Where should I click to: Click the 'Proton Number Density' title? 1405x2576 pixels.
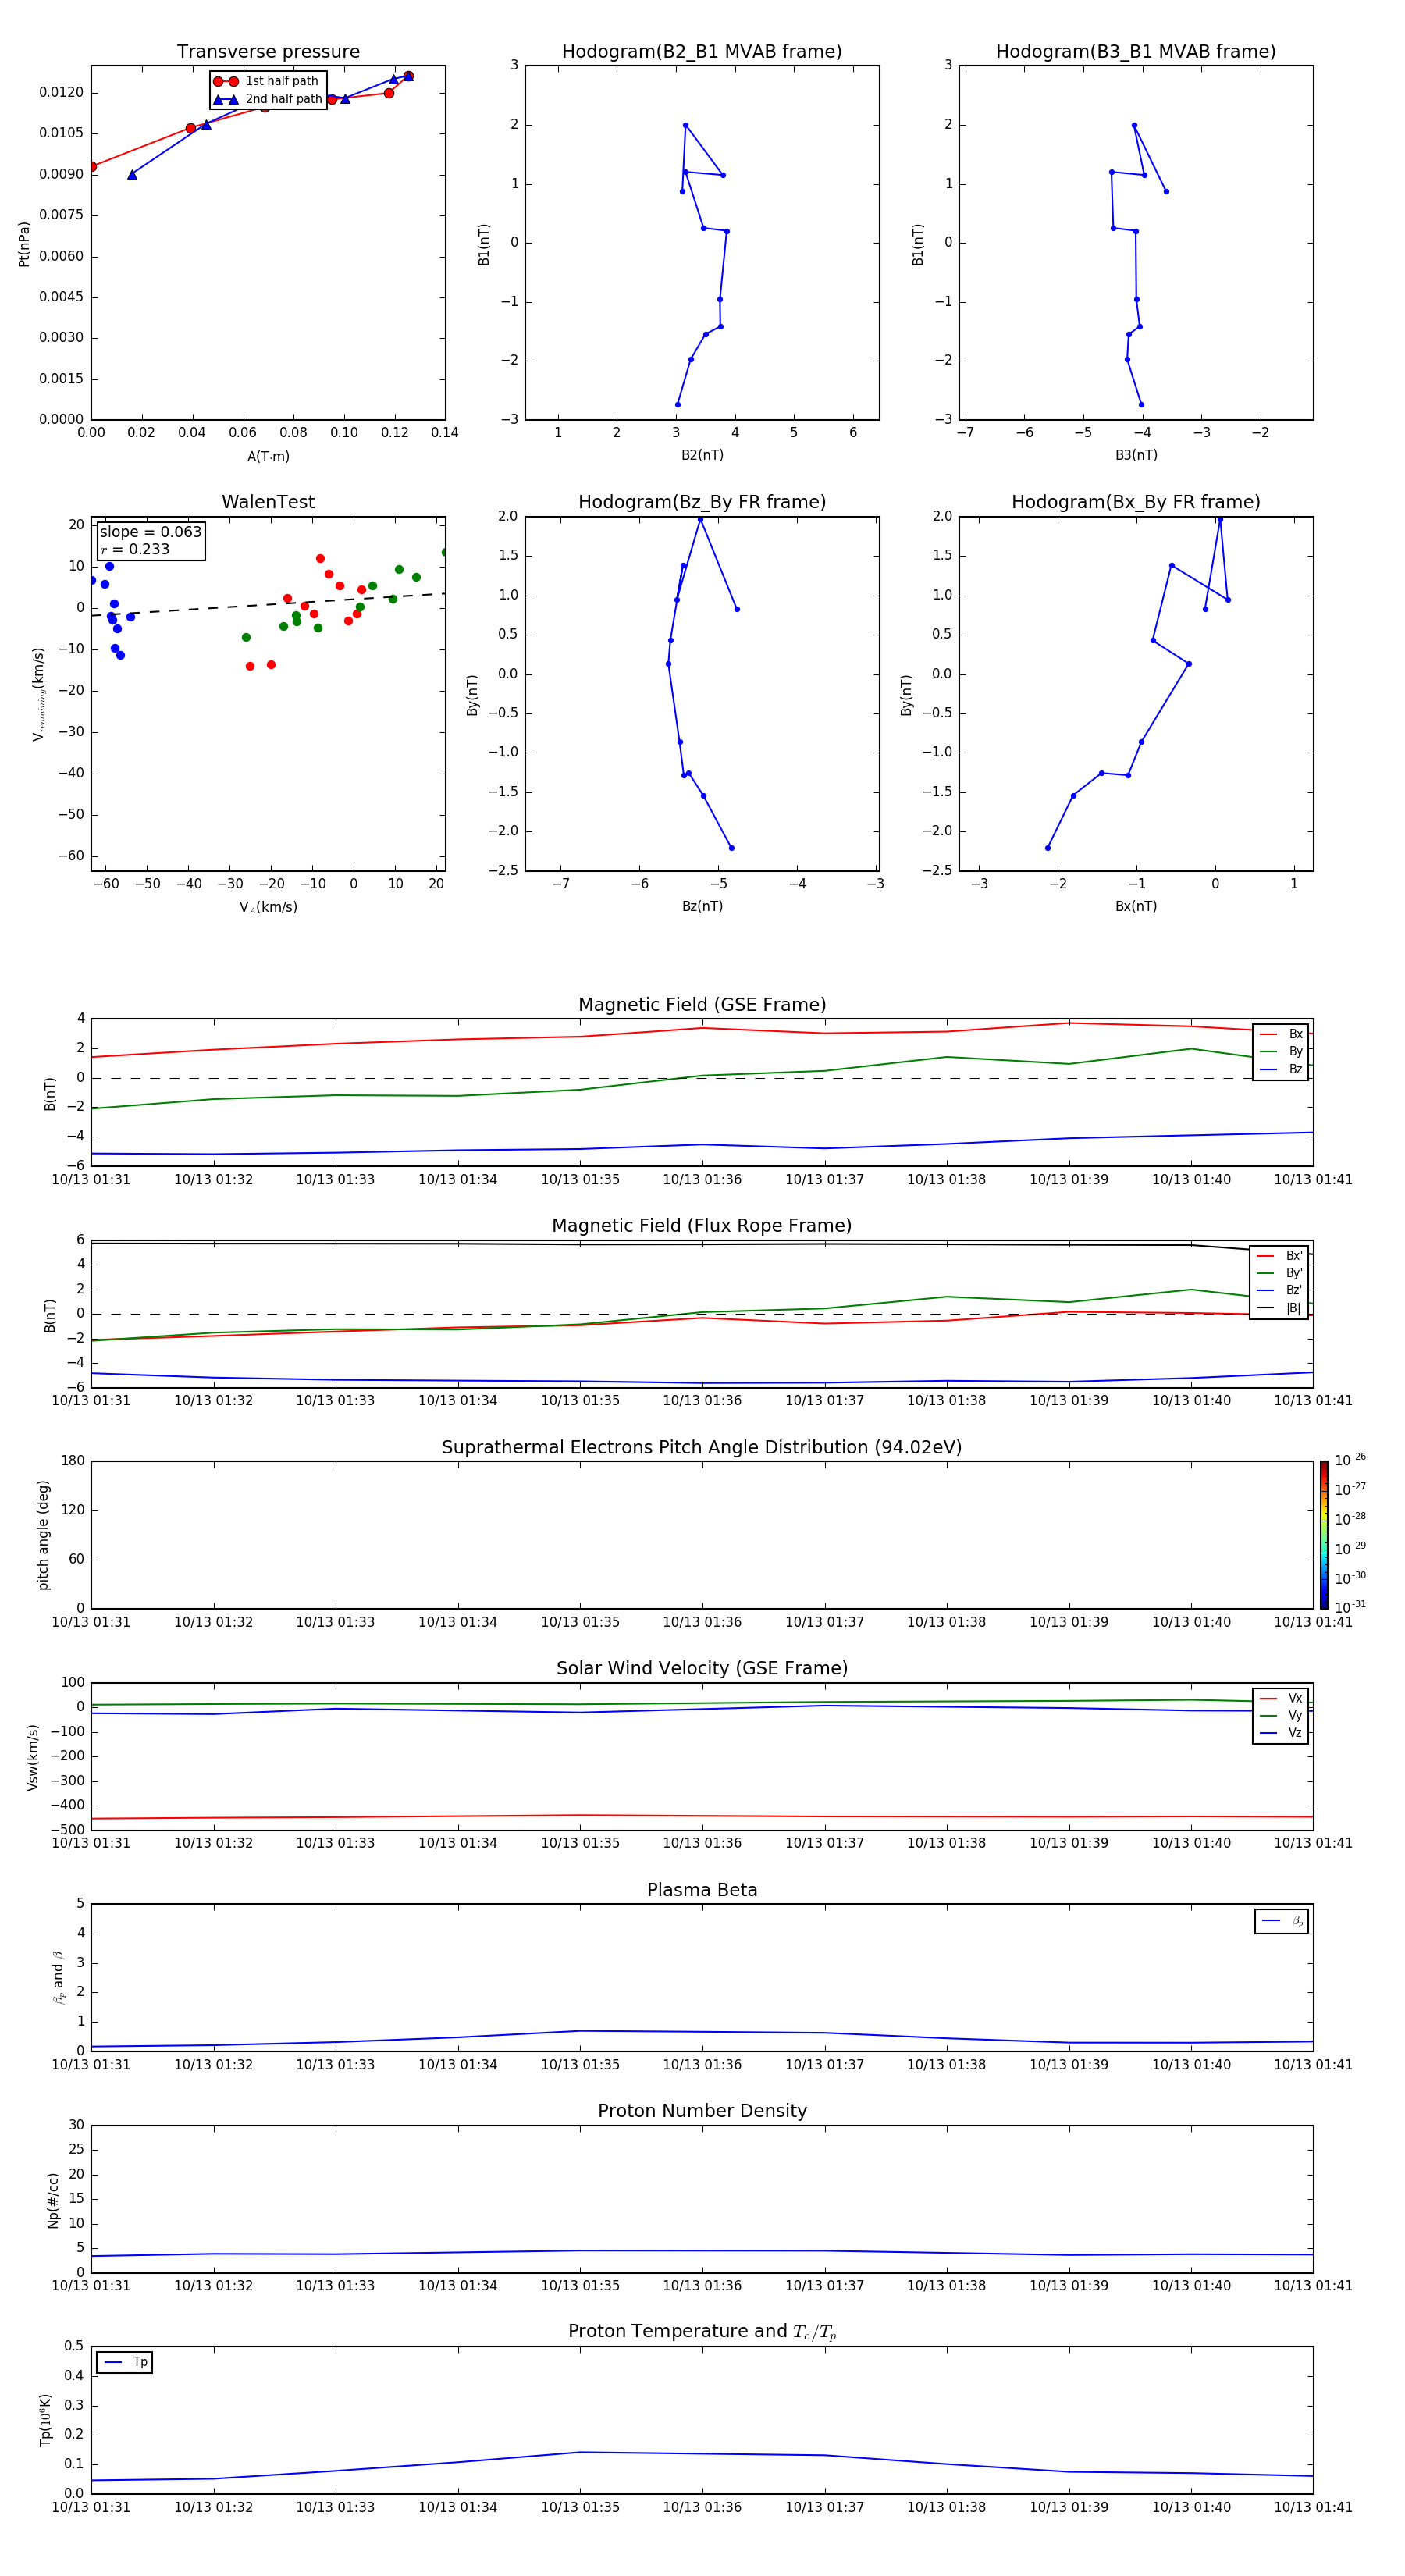point(702,2111)
